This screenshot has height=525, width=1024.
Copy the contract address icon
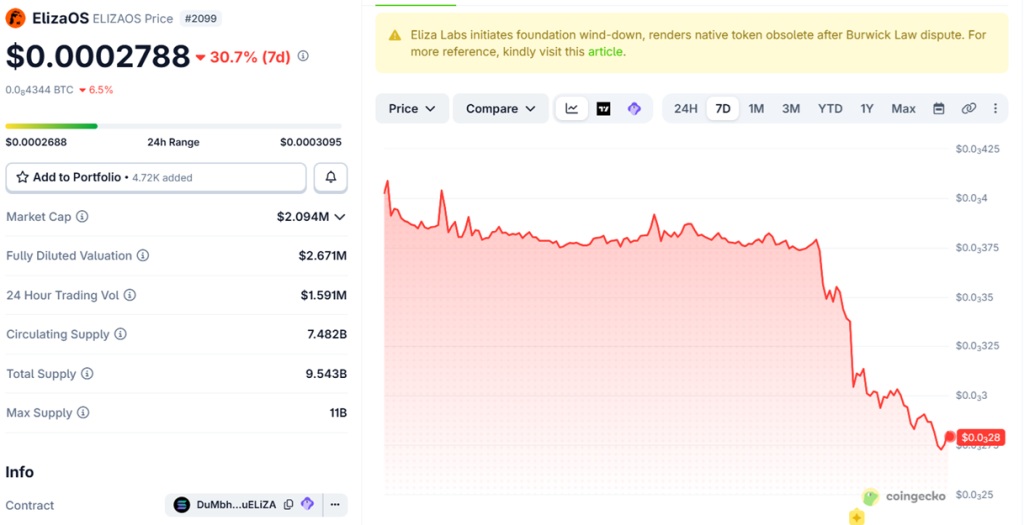click(x=289, y=505)
